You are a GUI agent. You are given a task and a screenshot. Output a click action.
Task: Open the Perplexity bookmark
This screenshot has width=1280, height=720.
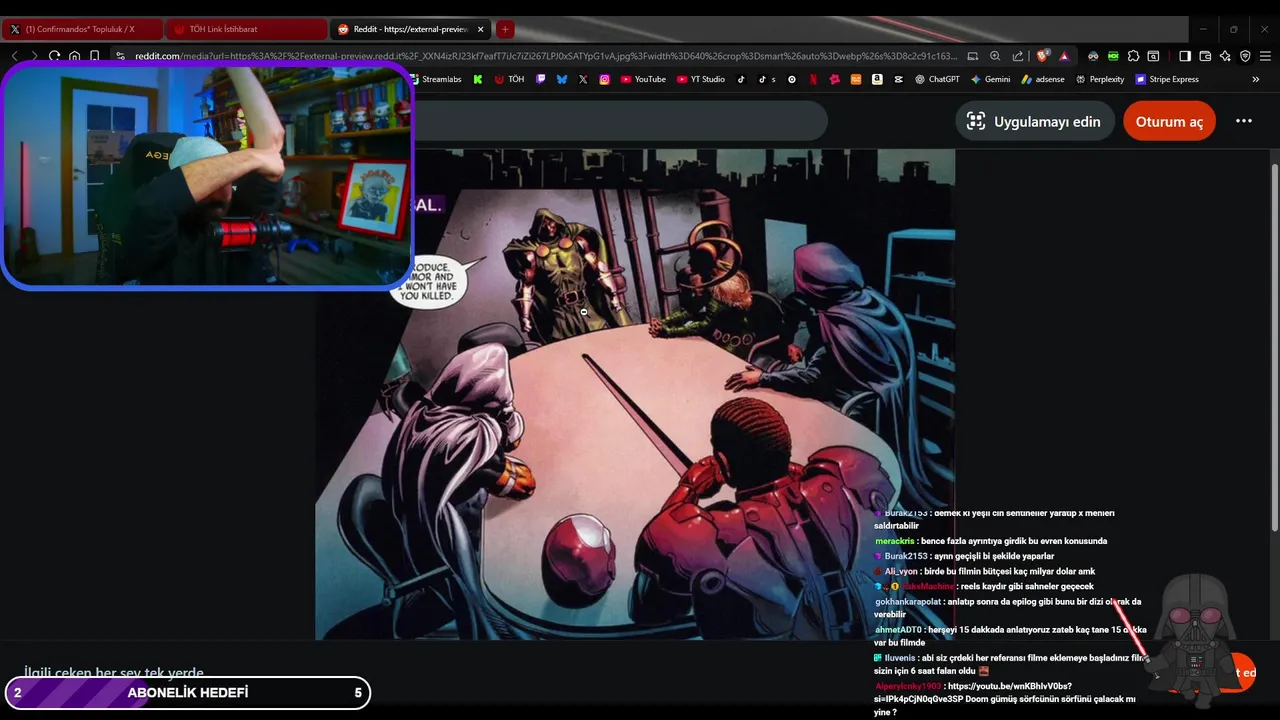tap(1100, 79)
